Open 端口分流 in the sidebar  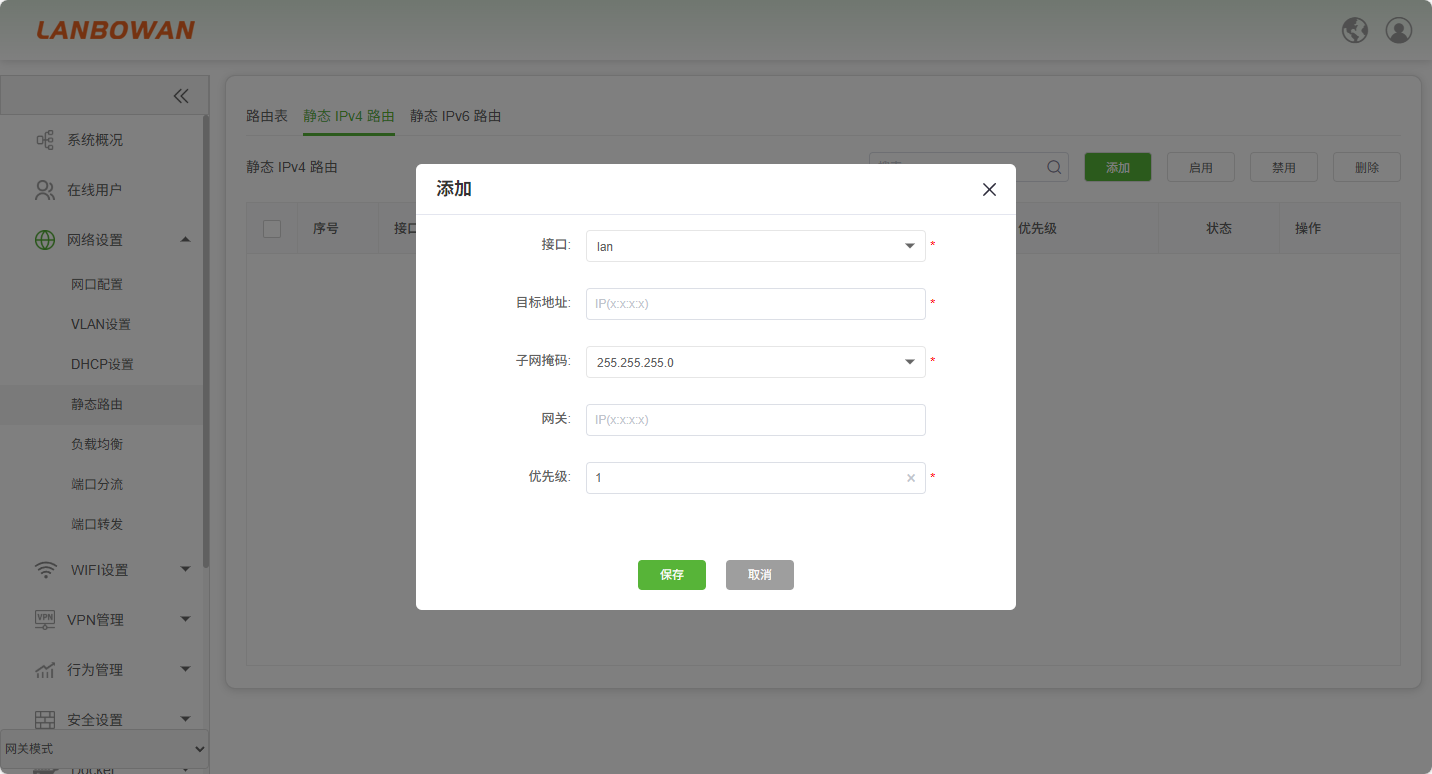97,485
